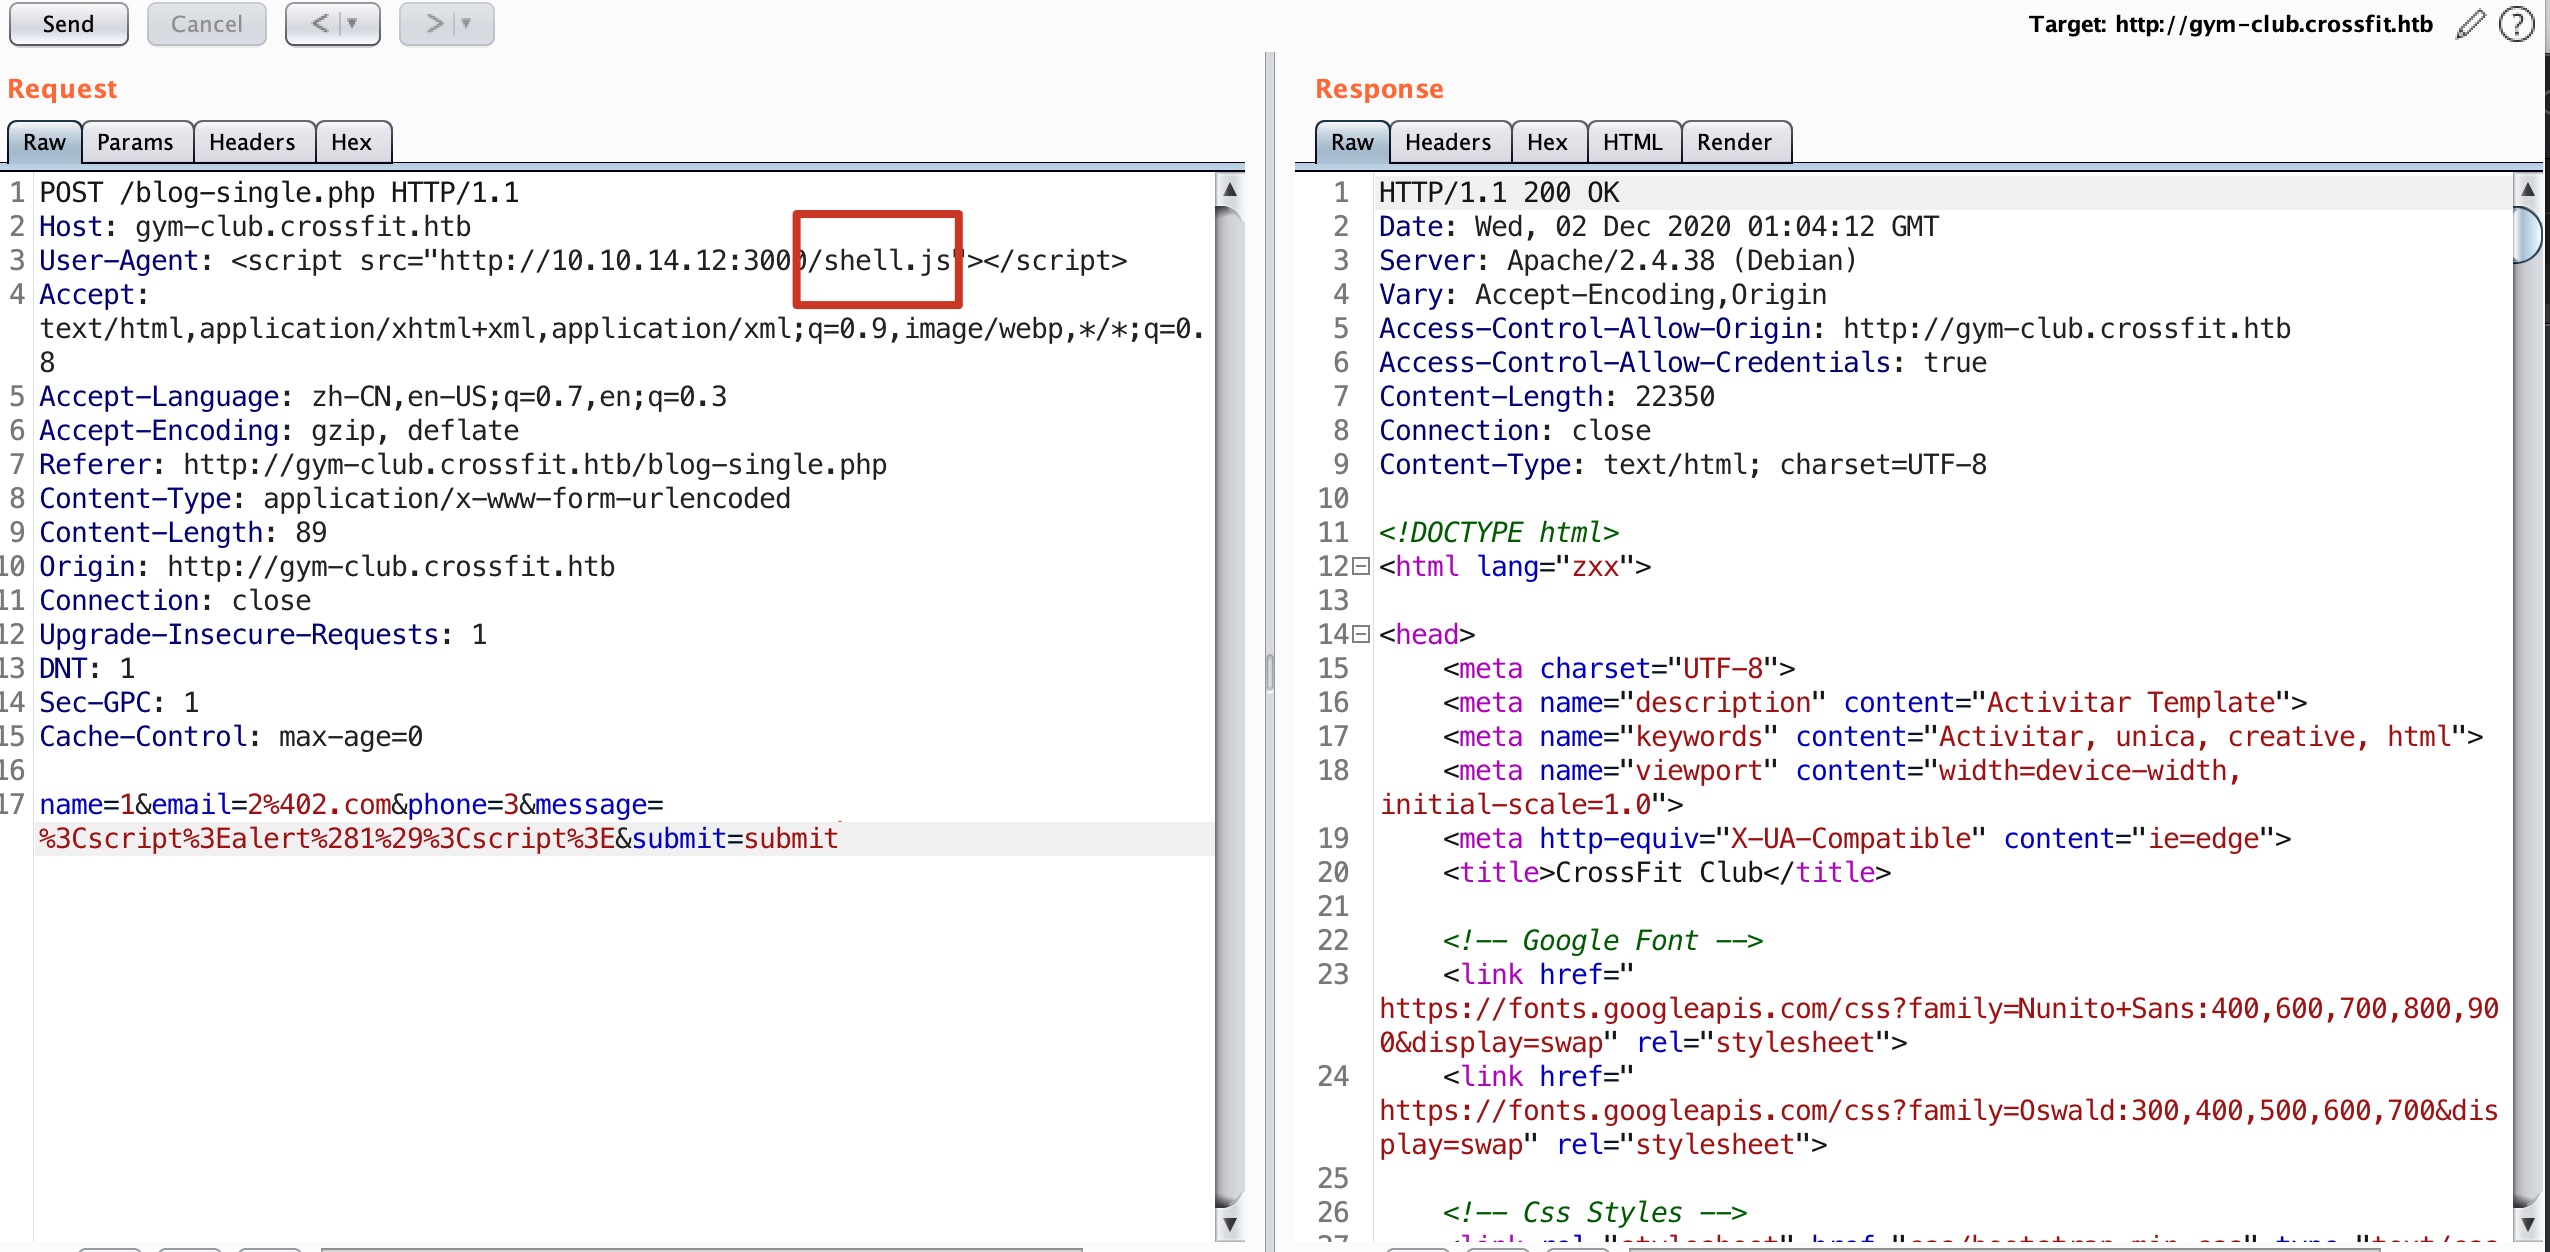Open the help question mark icon

tap(2516, 24)
